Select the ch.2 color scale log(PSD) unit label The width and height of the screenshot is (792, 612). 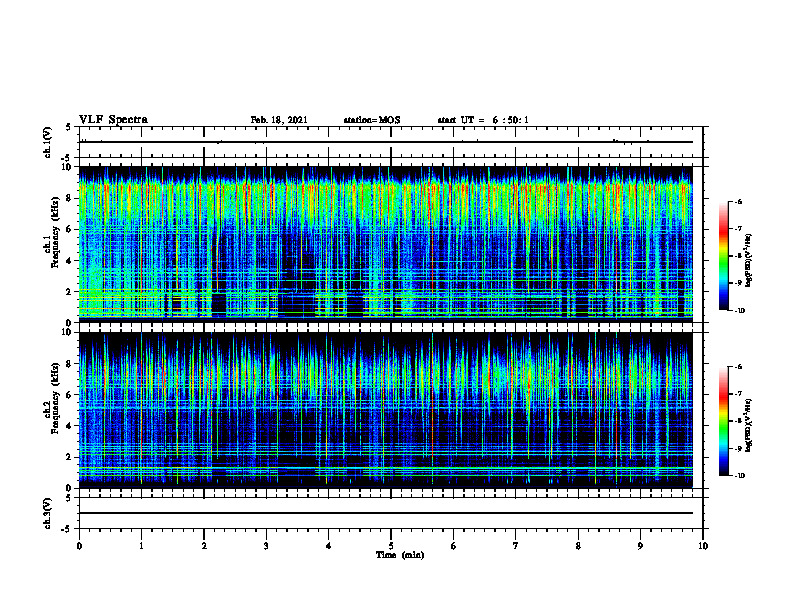(749, 426)
